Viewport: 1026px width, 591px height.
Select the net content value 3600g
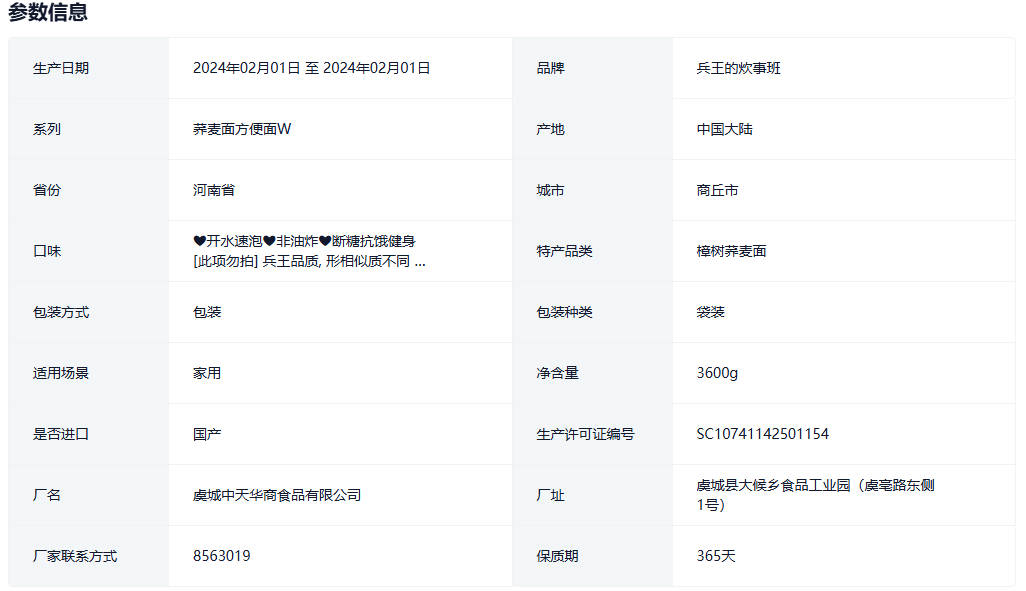point(717,373)
